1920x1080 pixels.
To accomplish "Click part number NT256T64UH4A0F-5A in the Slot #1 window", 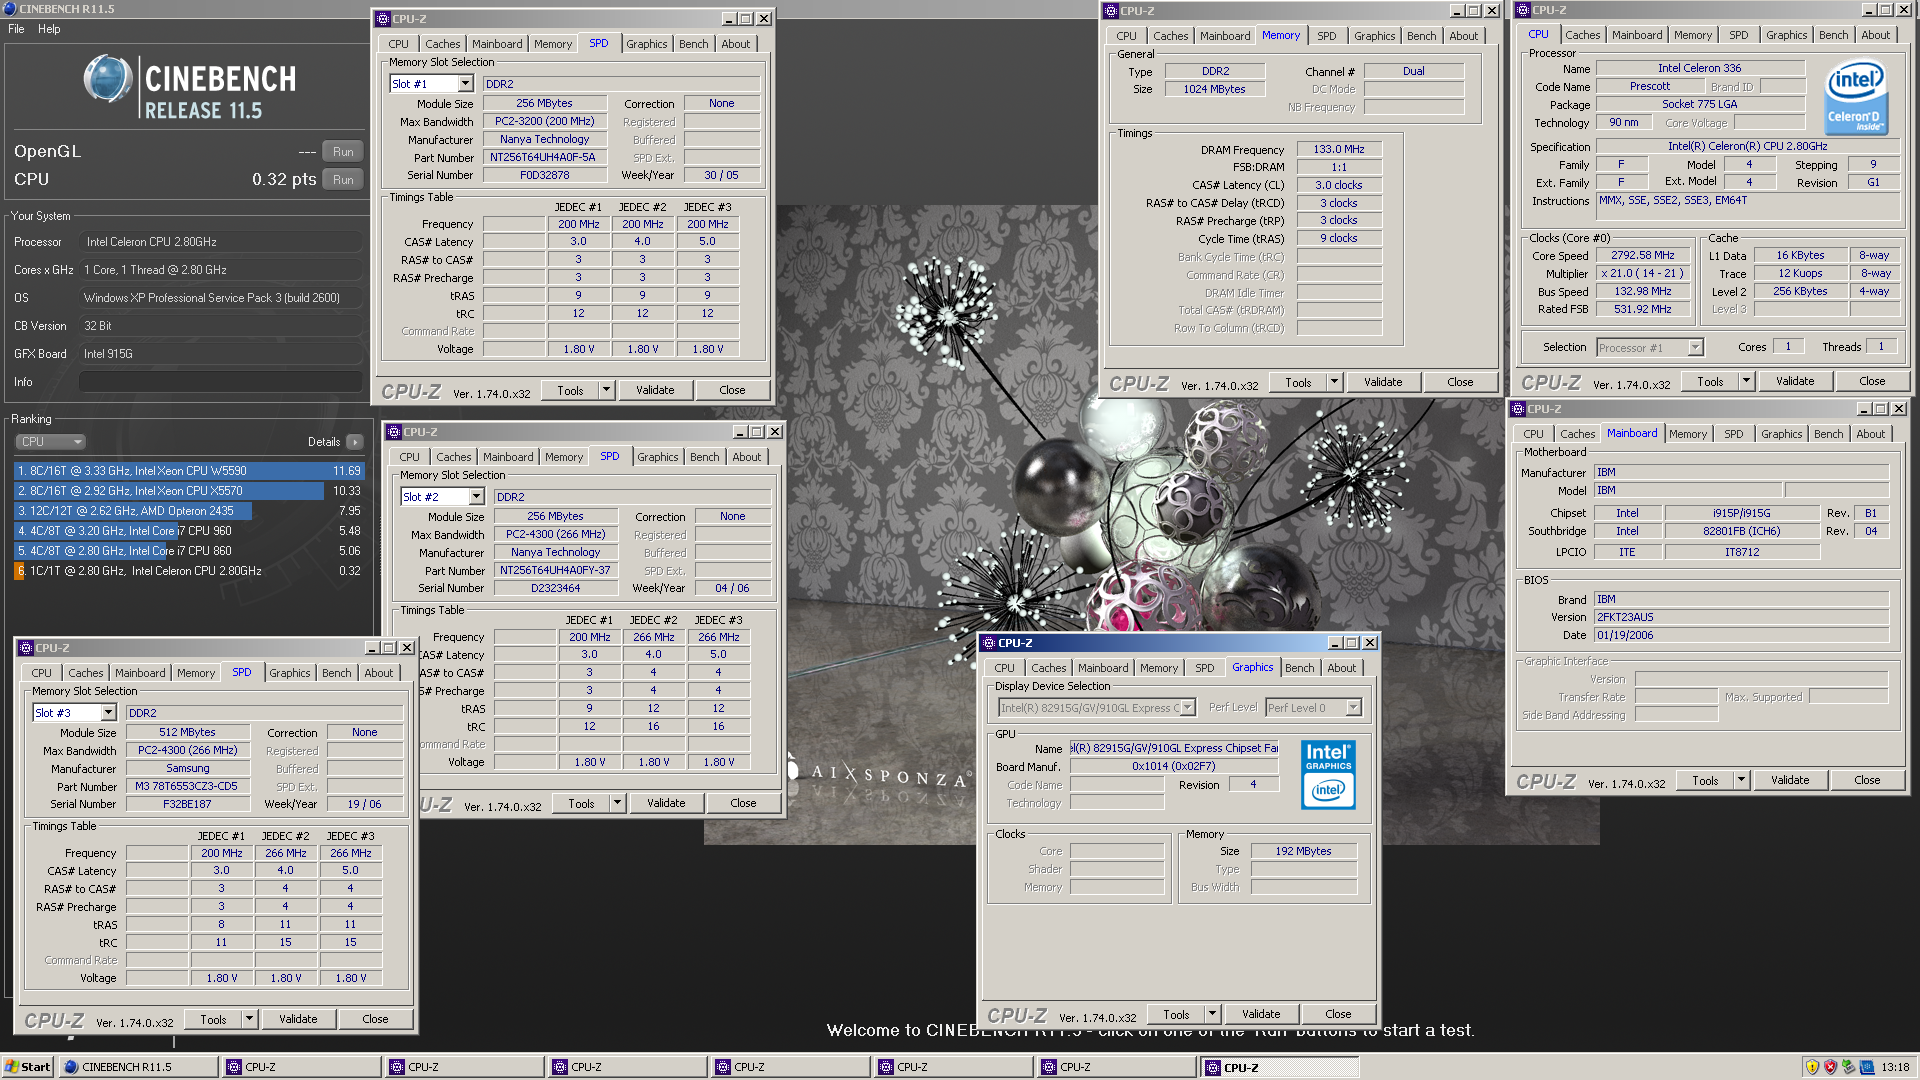I will pos(544,158).
